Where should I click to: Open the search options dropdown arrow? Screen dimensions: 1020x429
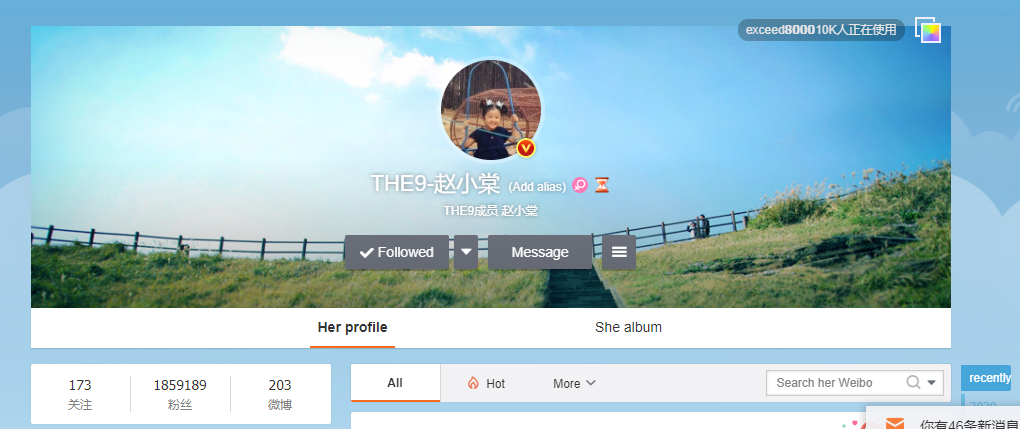tap(932, 383)
